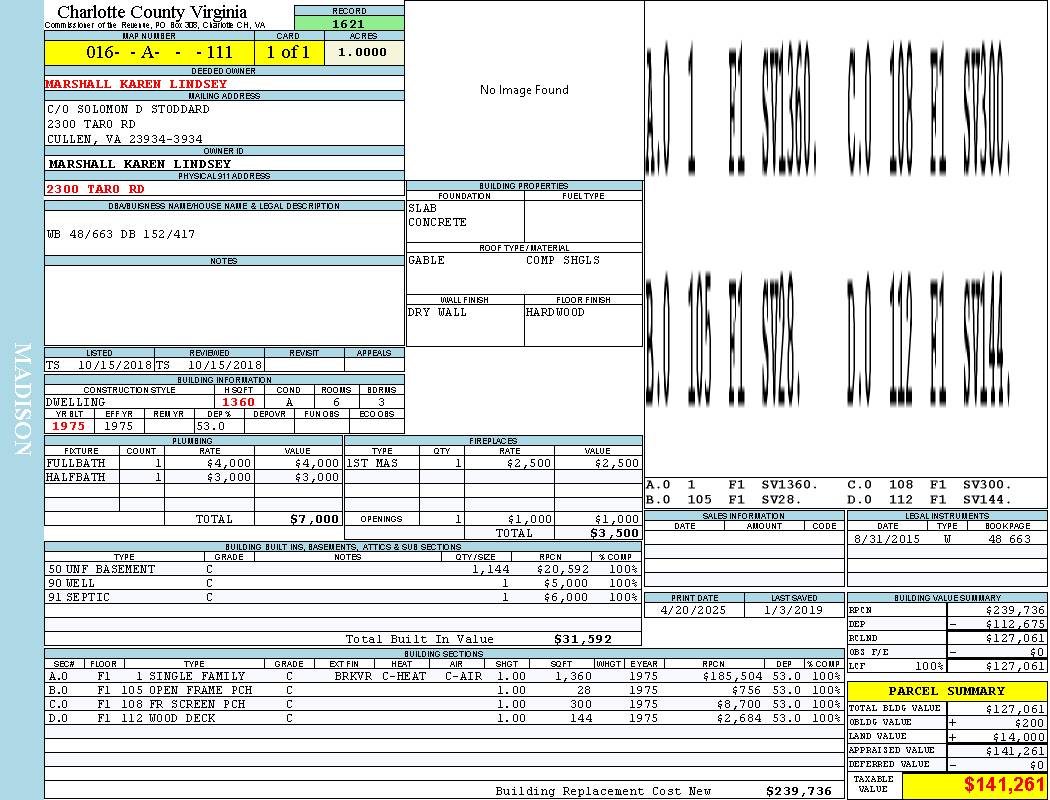Image resolution: width=1050 pixels, height=800 pixels.
Task: Click unfinished basement RPCN $20,592
Action: [x=563, y=570]
